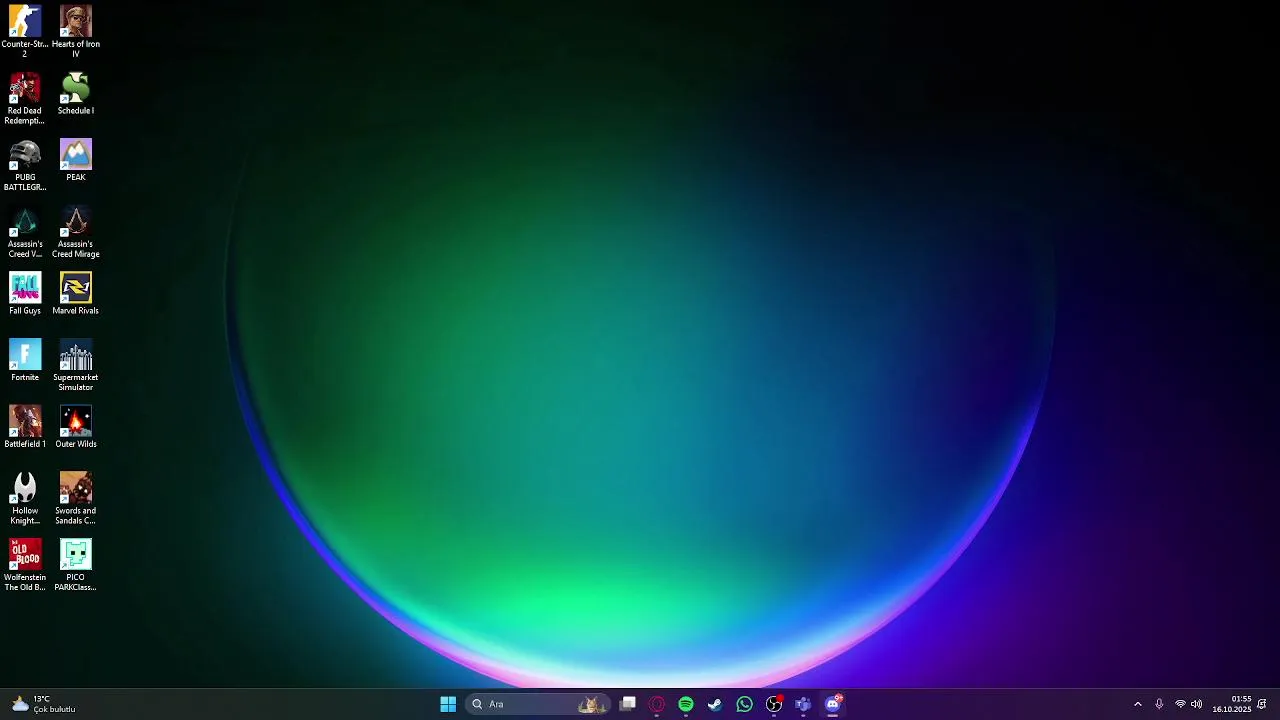Image resolution: width=1280 pixels, height=720 pixels.
Task: Open the clock and date 16.10.2025
Action: [x=1232, y=704]
